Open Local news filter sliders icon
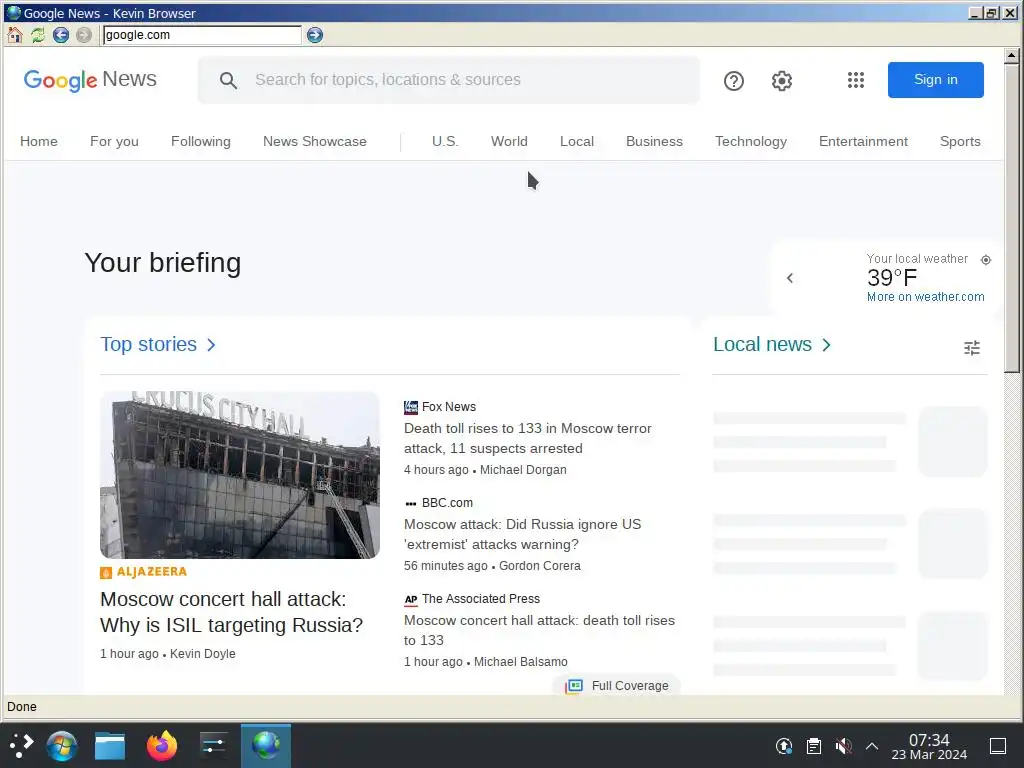 click(972, 348)
